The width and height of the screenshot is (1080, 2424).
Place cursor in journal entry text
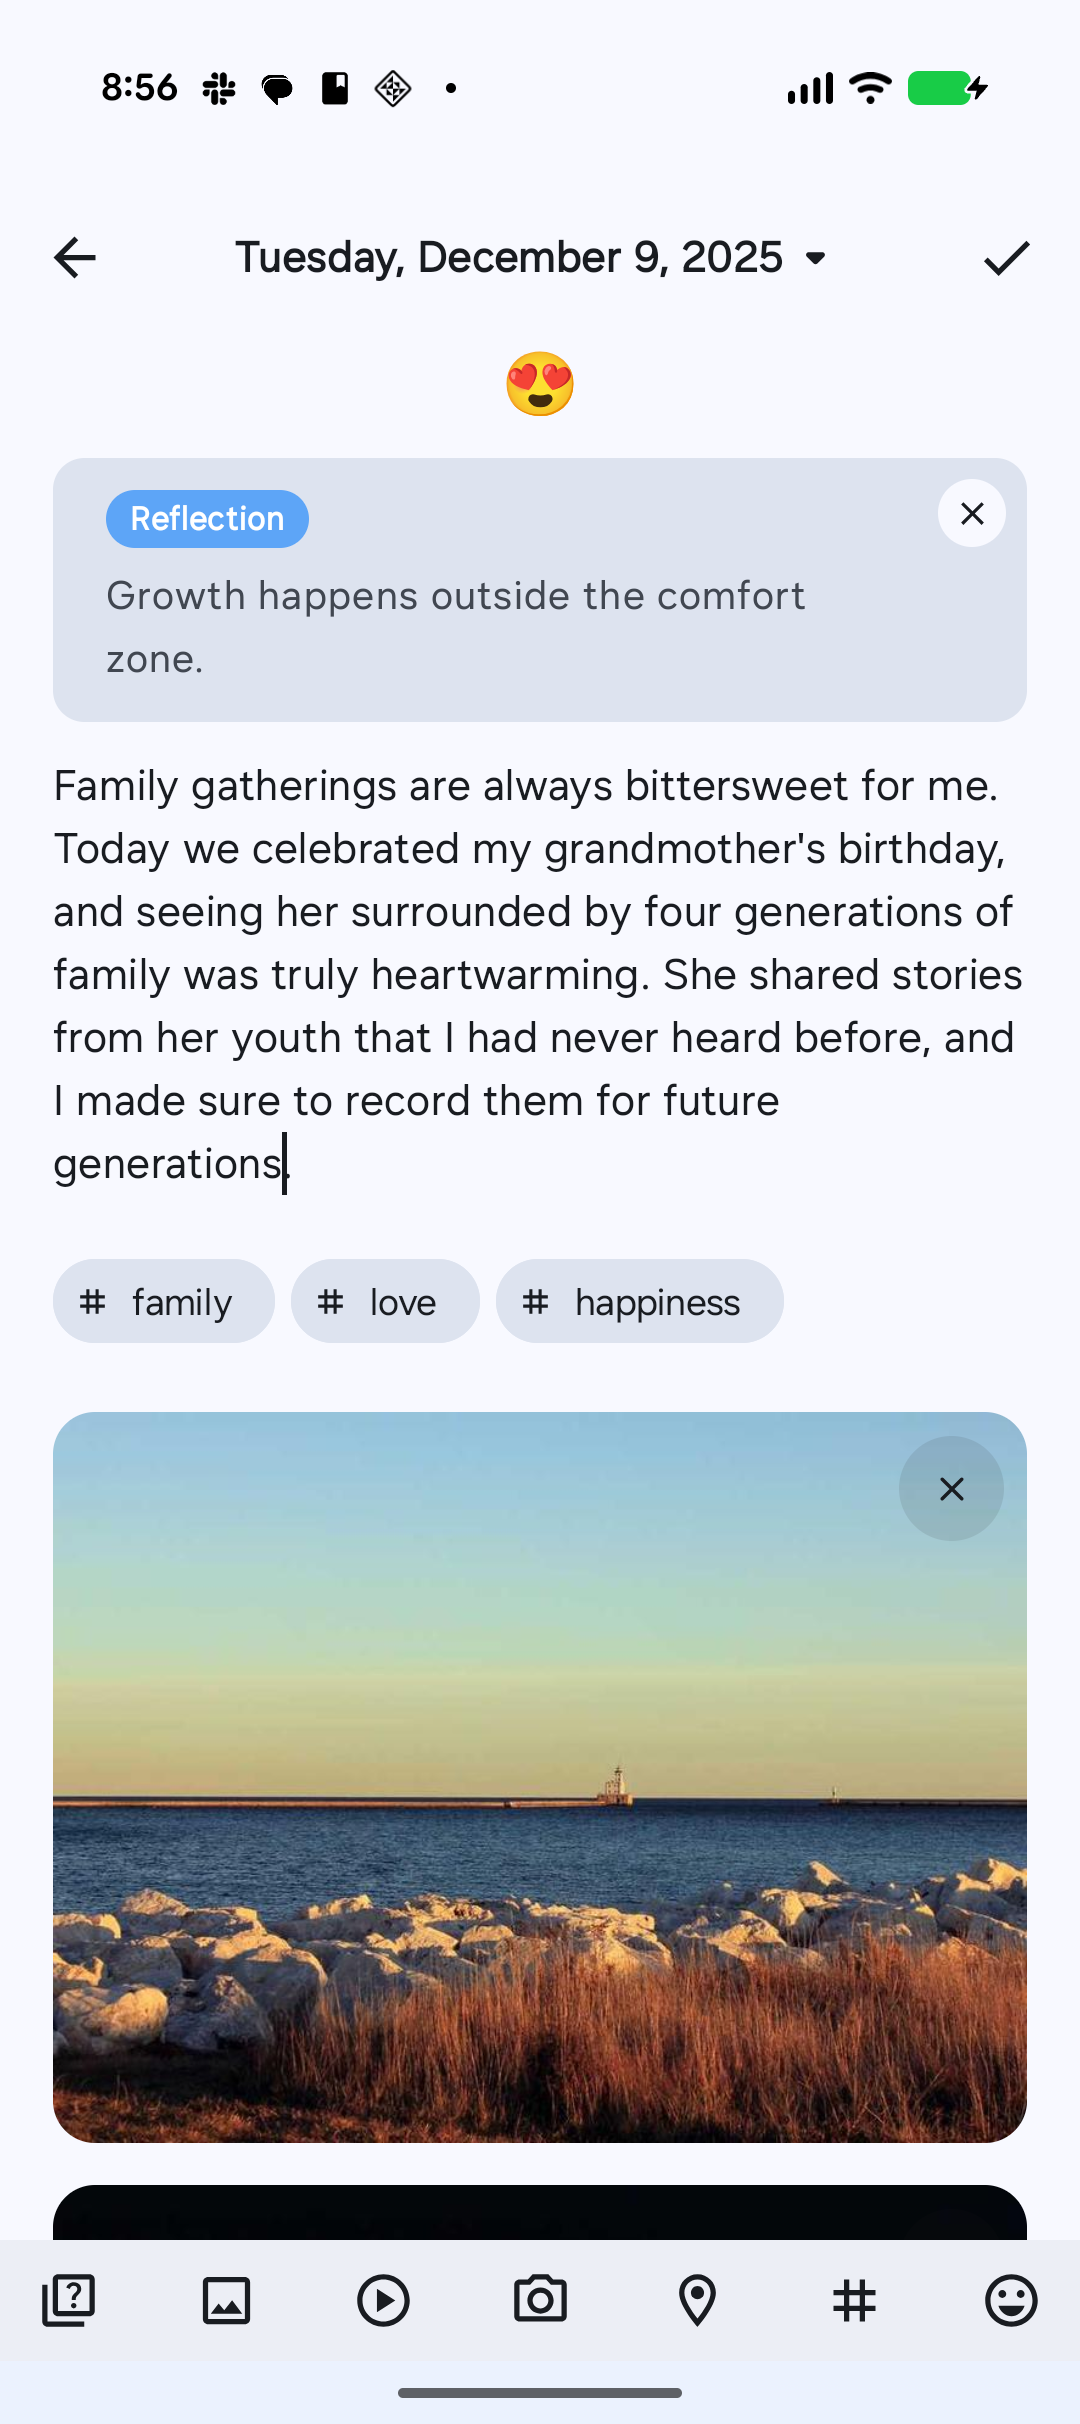click(540, 975)
